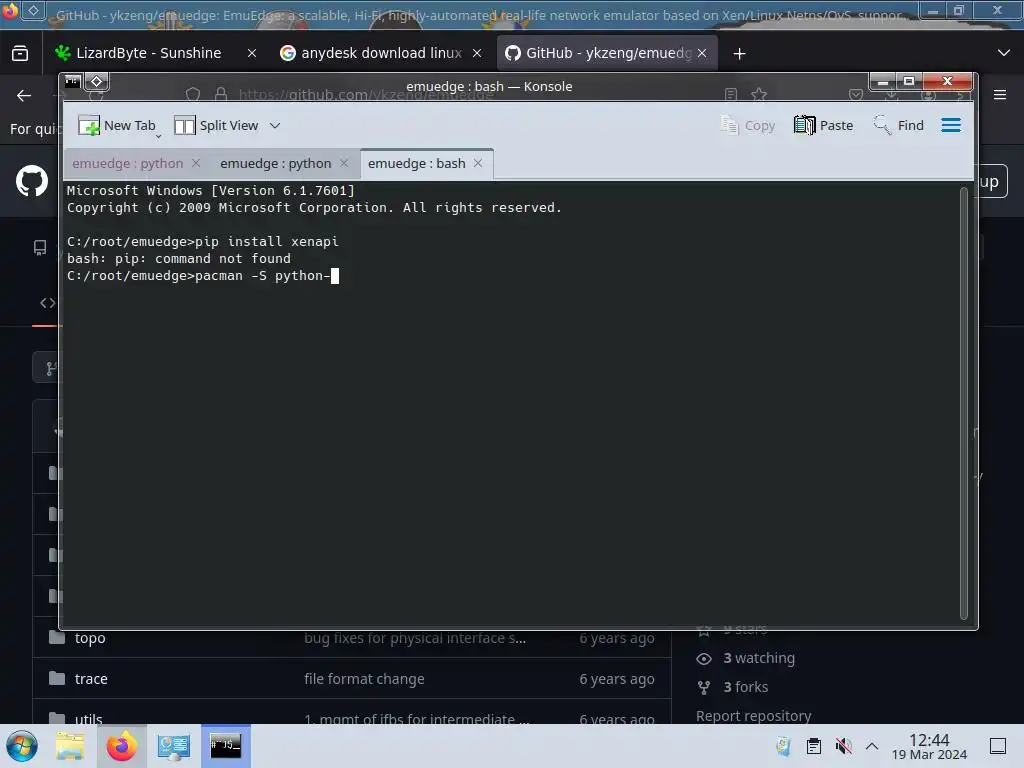
Task: Open Konsole window menu icon
Action: pos(72,81)
